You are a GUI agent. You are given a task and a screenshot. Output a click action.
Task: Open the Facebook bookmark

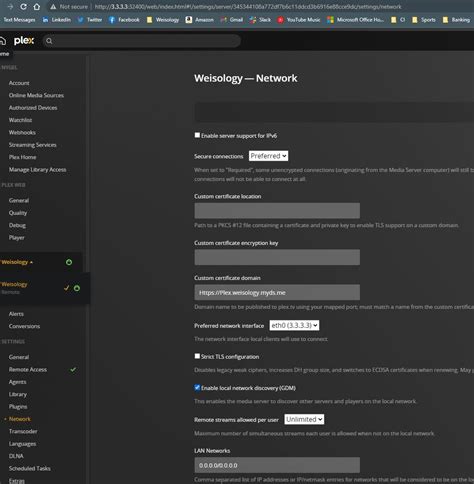tap(124, 20)
